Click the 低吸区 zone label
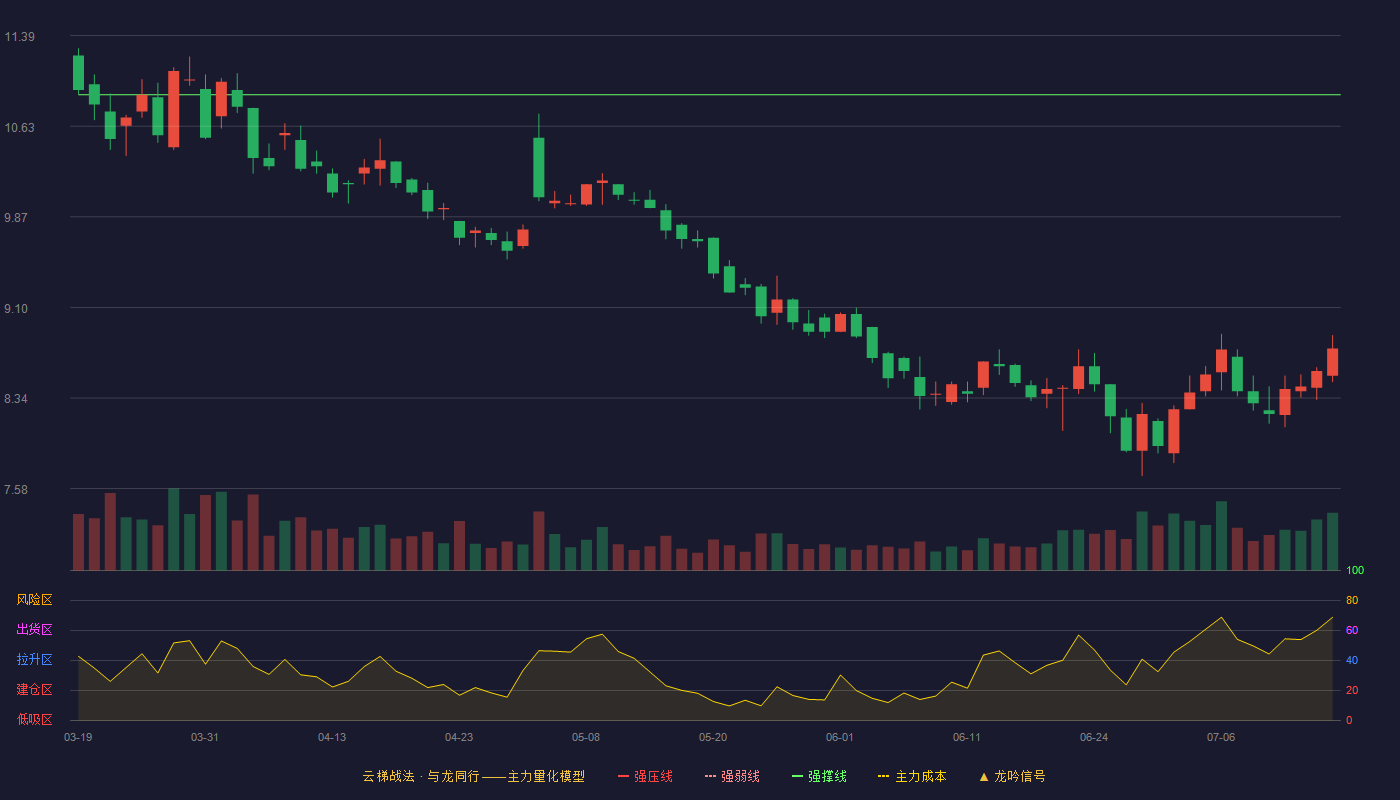This screenshot has height=800, width=1400. pos(34,720)
